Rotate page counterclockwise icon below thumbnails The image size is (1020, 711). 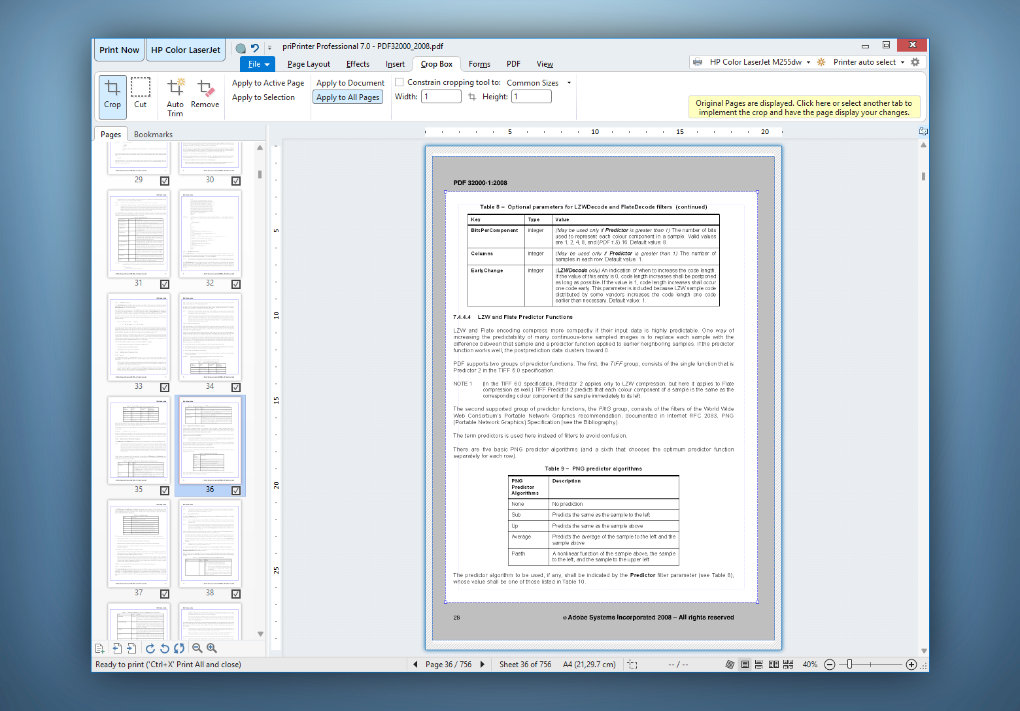165,648
